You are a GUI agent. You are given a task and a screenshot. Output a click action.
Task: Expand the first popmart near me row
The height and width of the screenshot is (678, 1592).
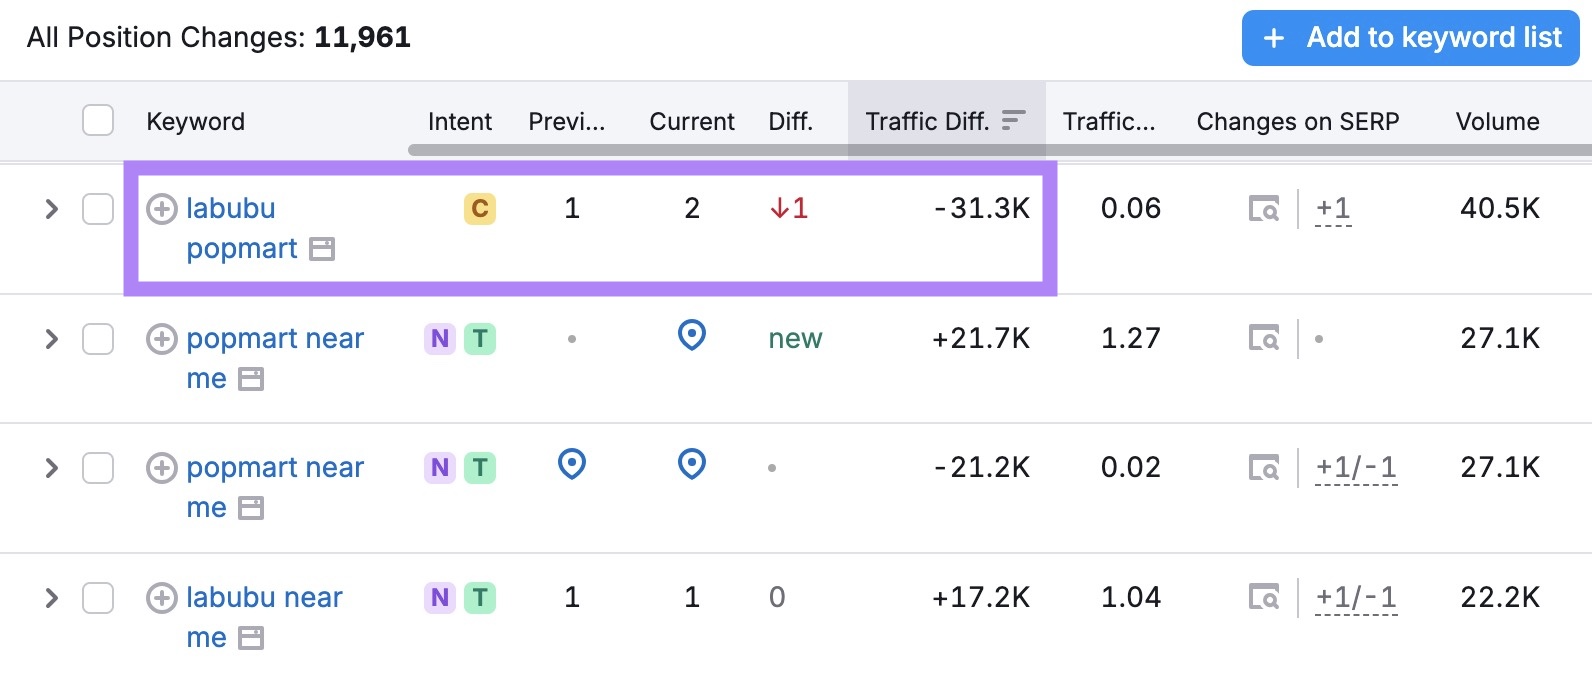[x=51, y=339]
